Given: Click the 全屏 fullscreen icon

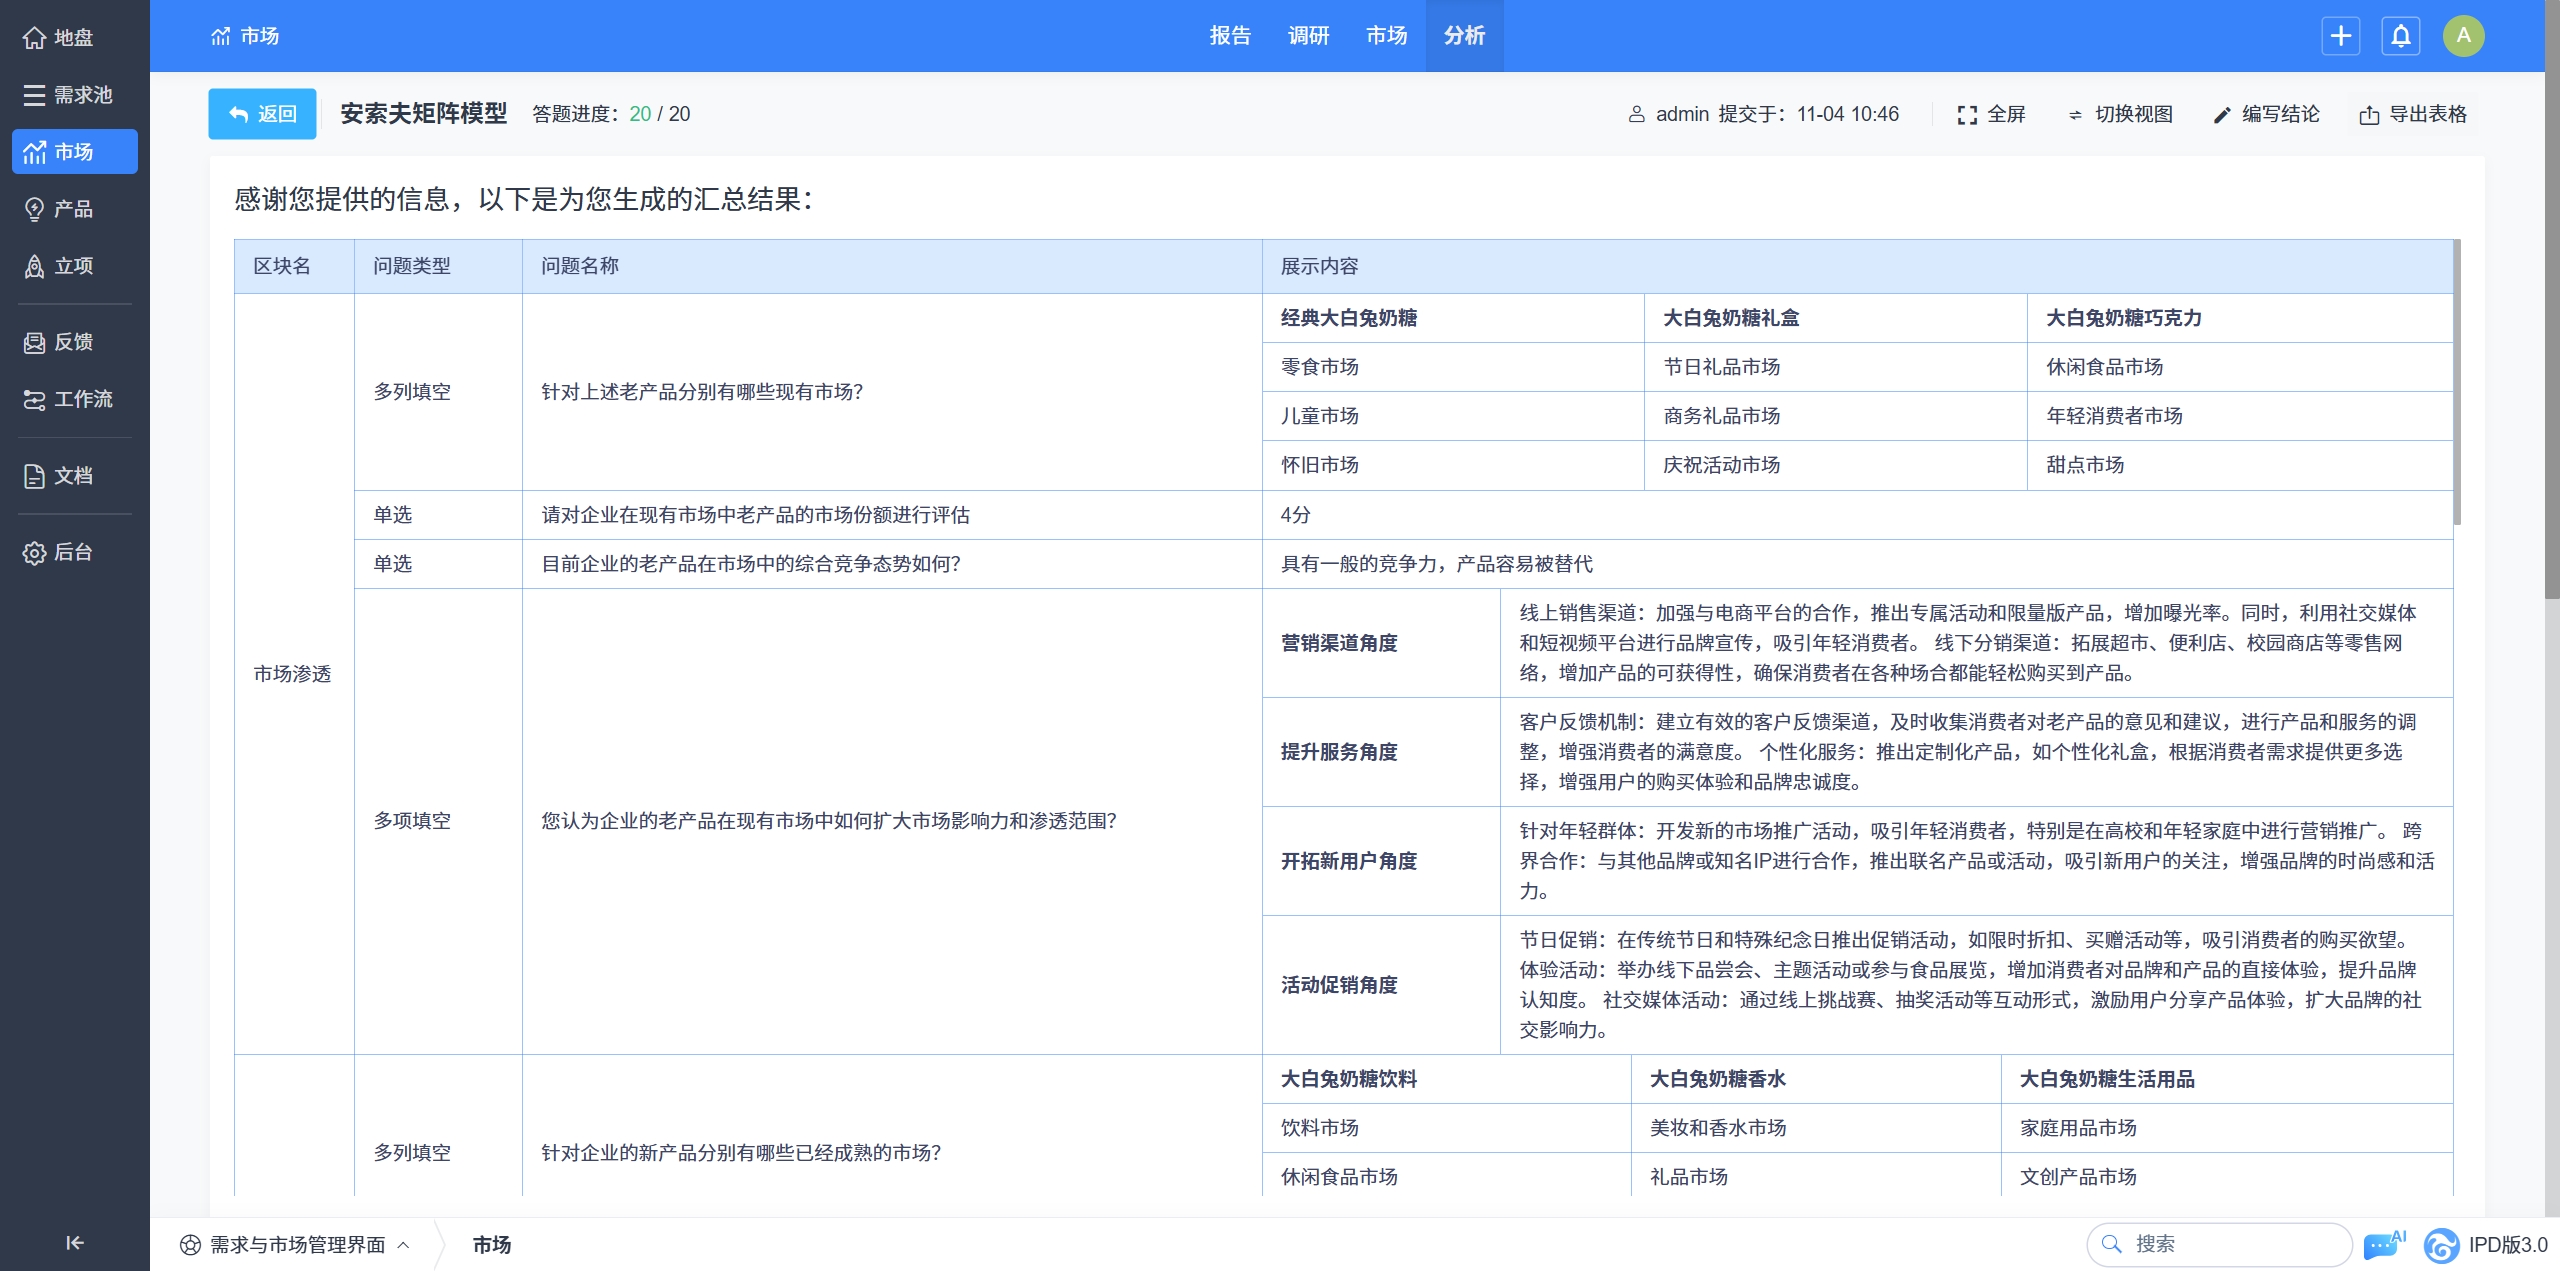Looking at the screenshot, I should pos(1967,115).
